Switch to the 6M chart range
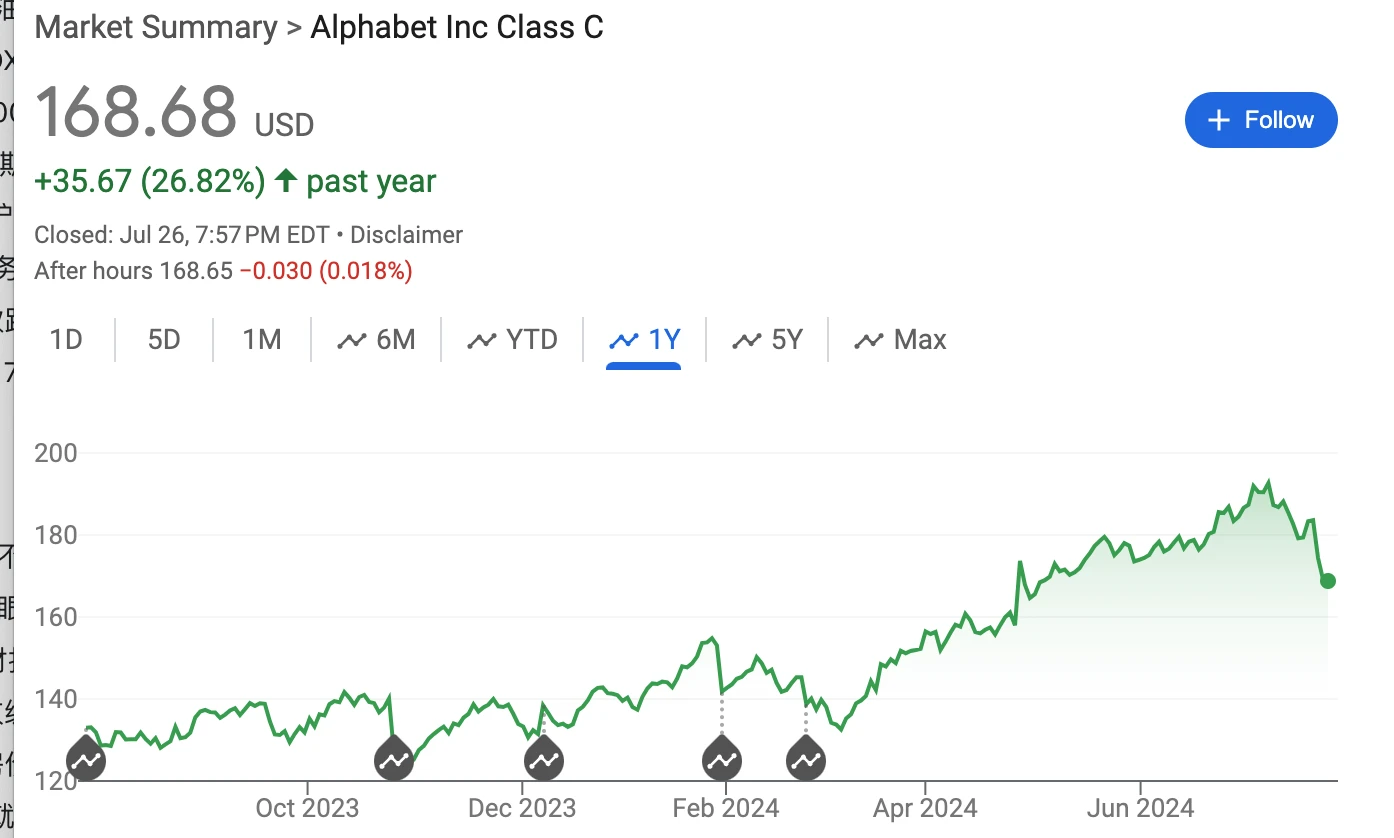The height and width of the screenshot is (838, 1394). (x=377, y=340)
